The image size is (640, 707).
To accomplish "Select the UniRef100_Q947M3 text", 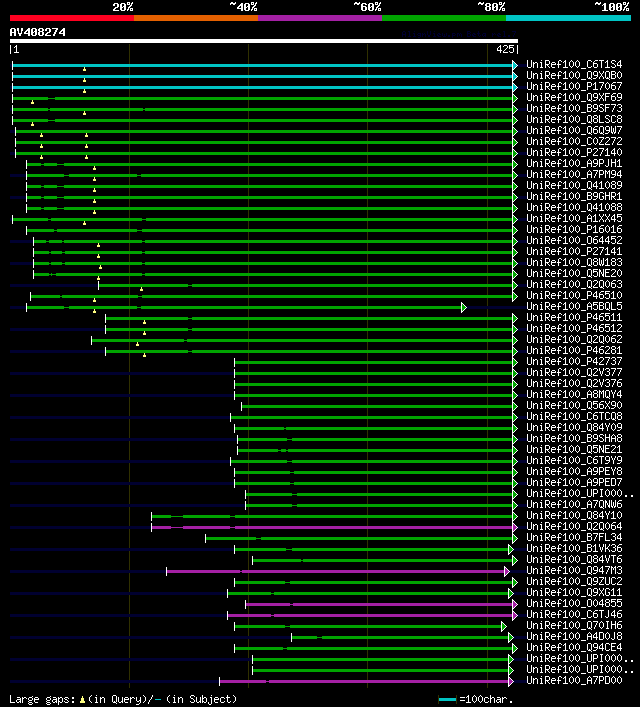I will 574,570.
